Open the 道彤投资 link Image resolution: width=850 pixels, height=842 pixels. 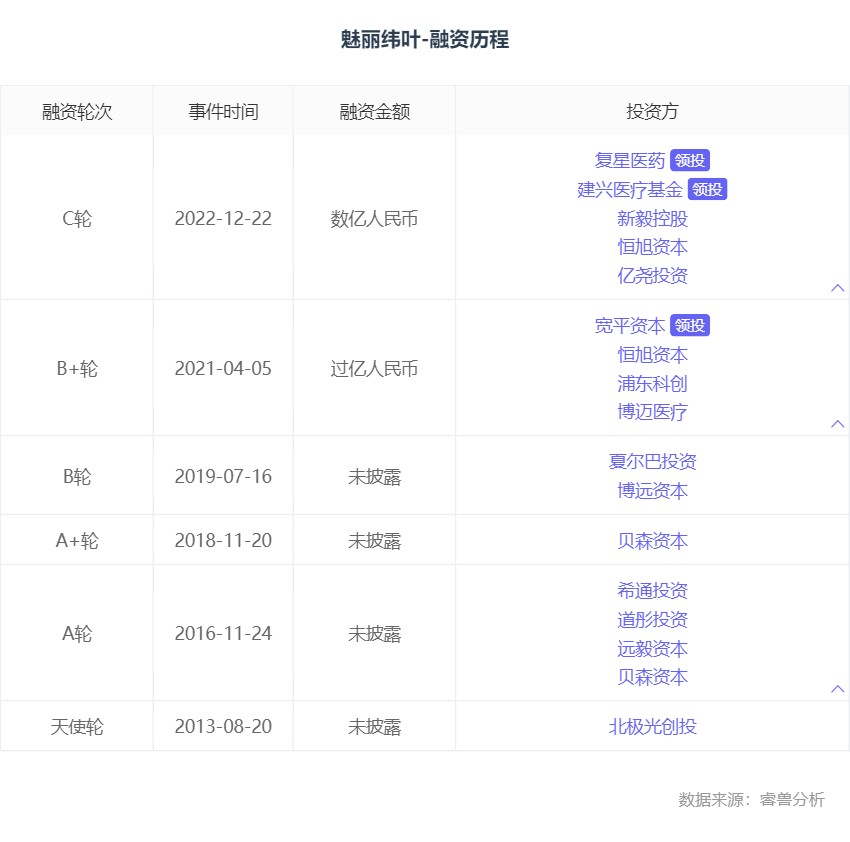652,620
